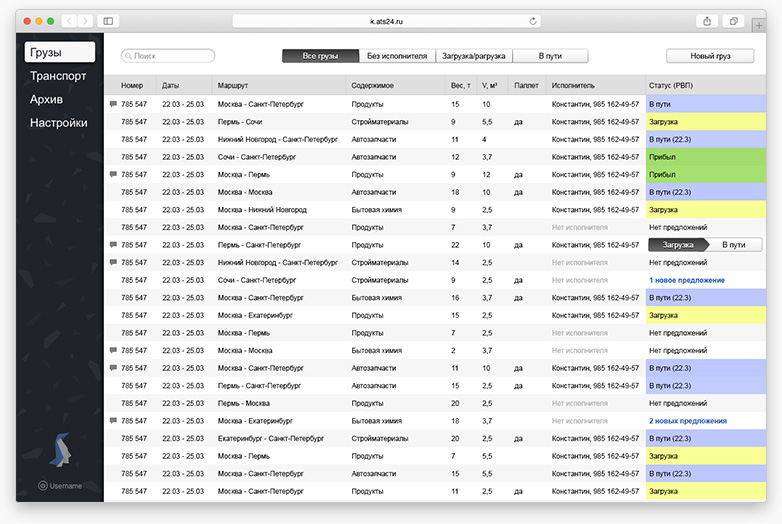Open the Настройки sidebar section
Image resolution: width=782 pixels, height=524 pixels.
[x=58, y=123]
